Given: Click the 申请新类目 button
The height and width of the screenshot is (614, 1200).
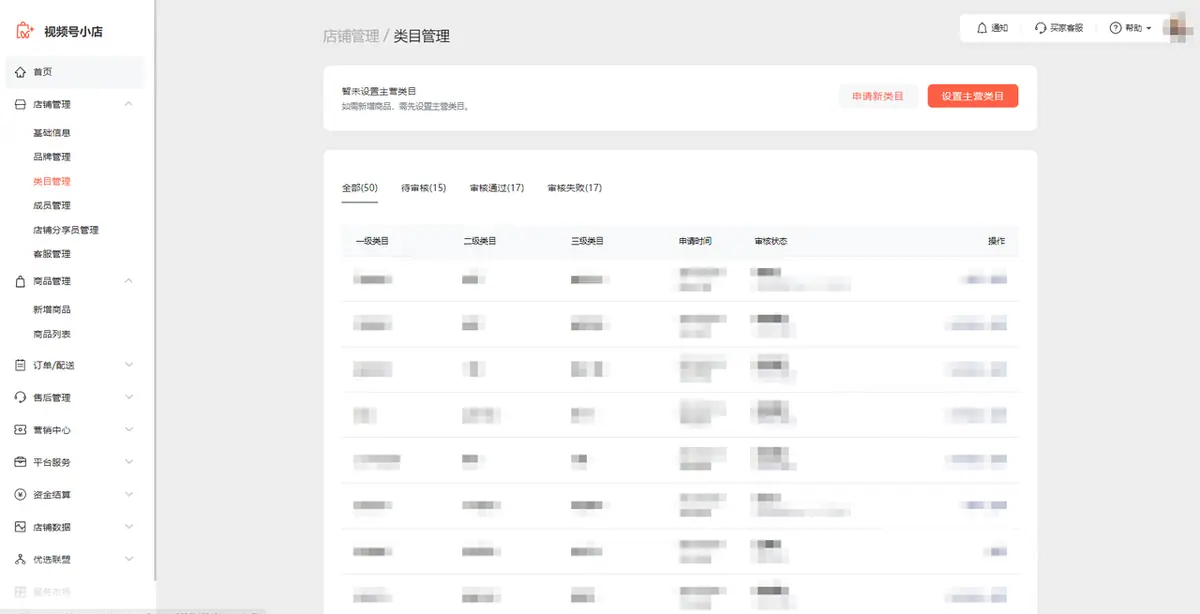Looking at the screenshot, I should (877, 96).
